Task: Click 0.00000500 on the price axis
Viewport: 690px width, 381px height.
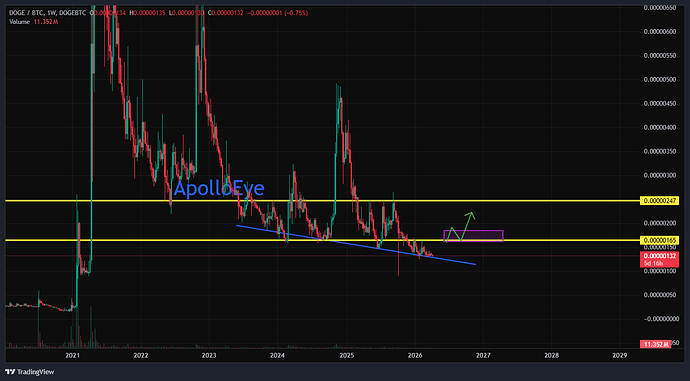Action: coord(660,80)
